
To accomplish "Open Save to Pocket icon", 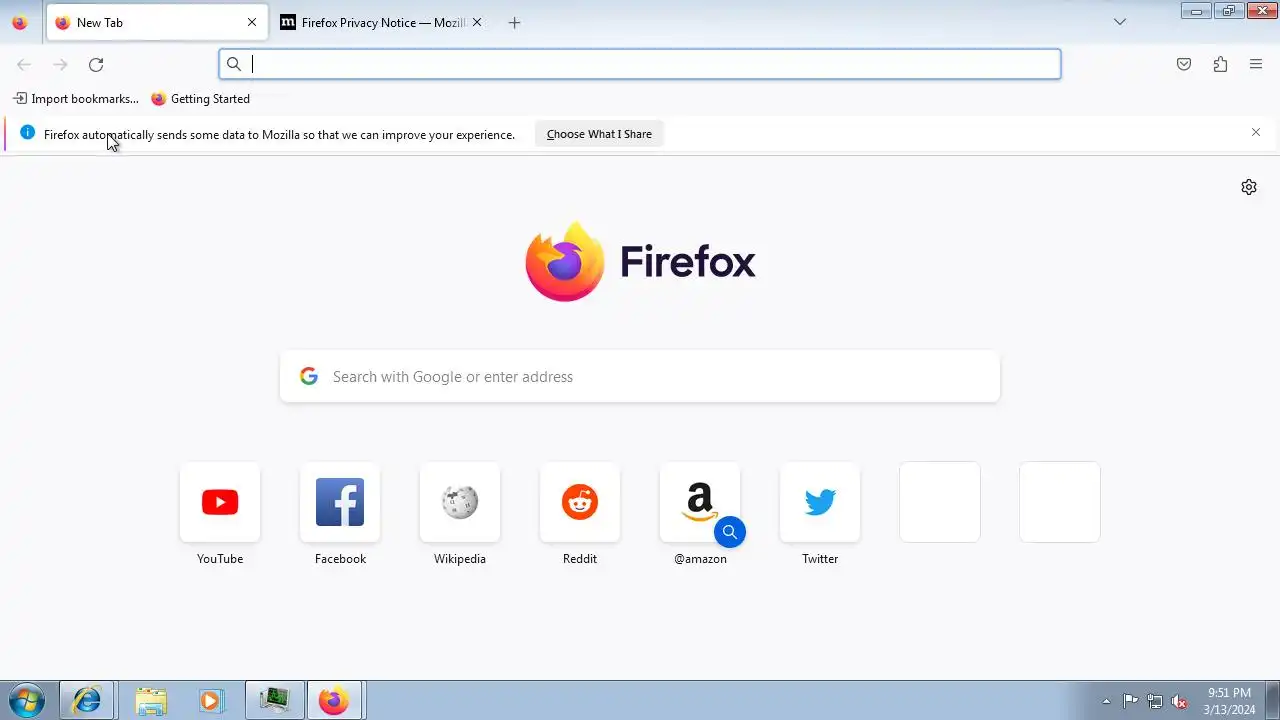I will [1184, 64].
